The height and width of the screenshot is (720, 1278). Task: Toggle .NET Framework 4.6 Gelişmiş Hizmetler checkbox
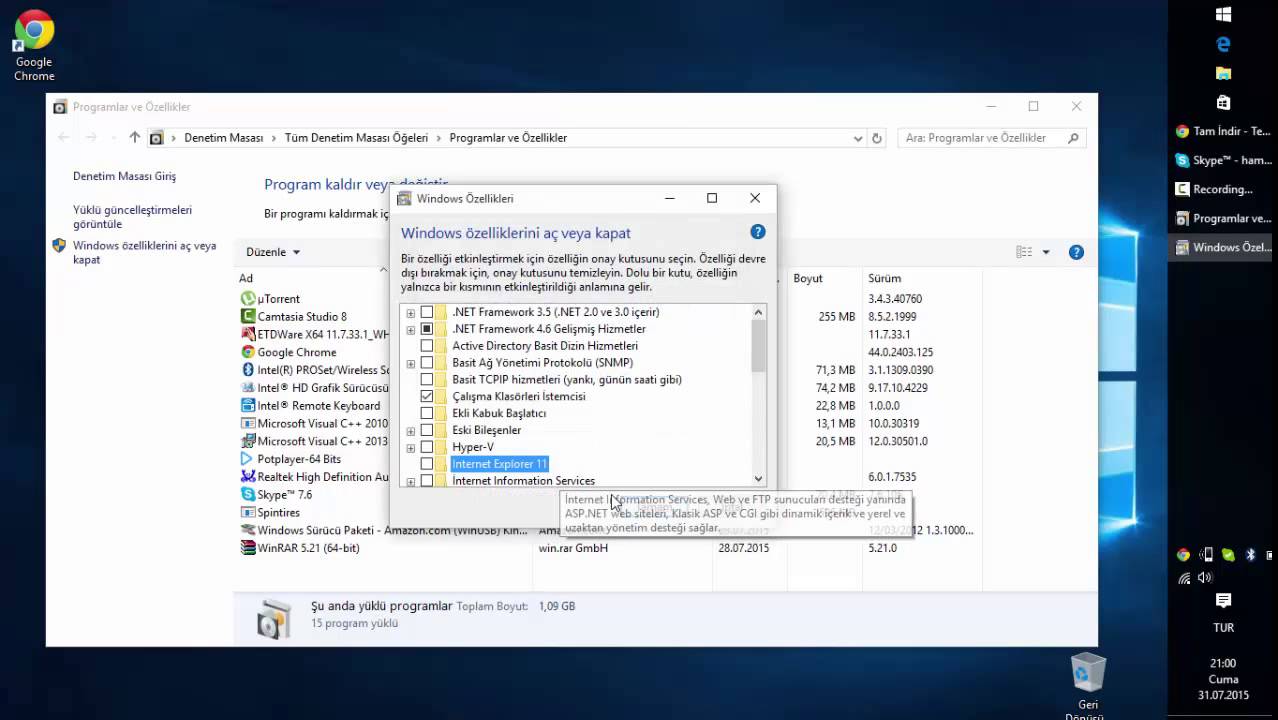pyautogui.click(x=427, y=329)
